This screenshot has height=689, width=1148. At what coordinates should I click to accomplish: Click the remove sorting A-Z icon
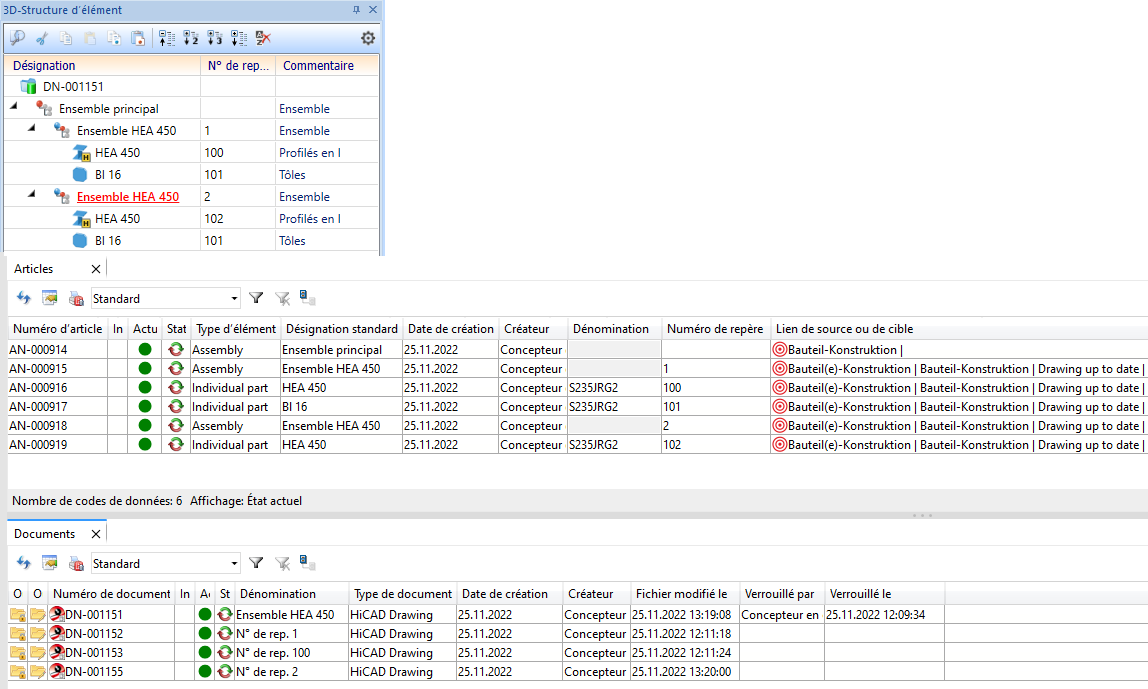263,38
